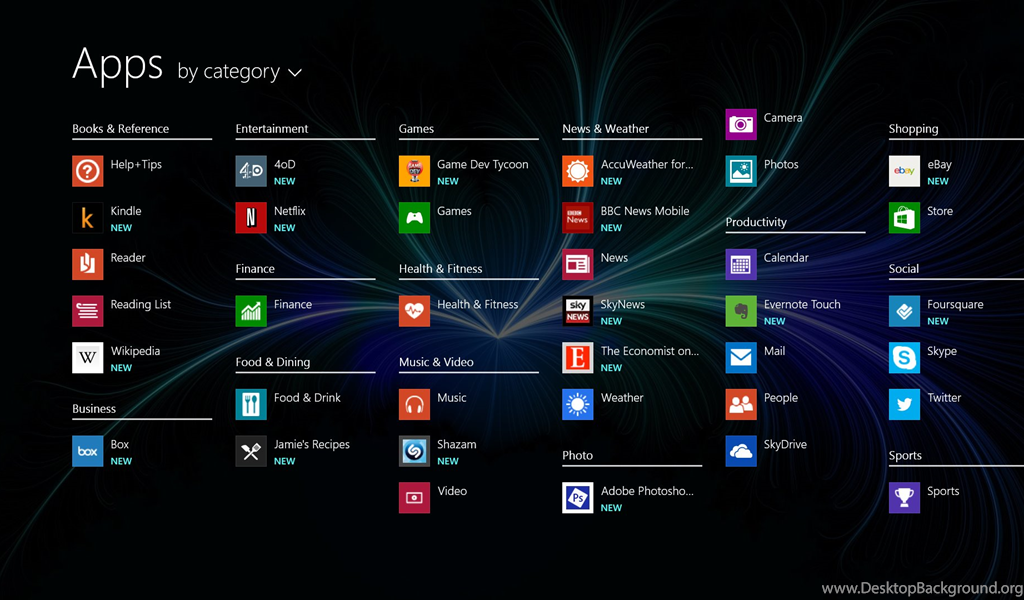The height and width of the screenshot is (600, 1024).
Task: Open the BBC News Mobile icon
Action: (577, 217)
